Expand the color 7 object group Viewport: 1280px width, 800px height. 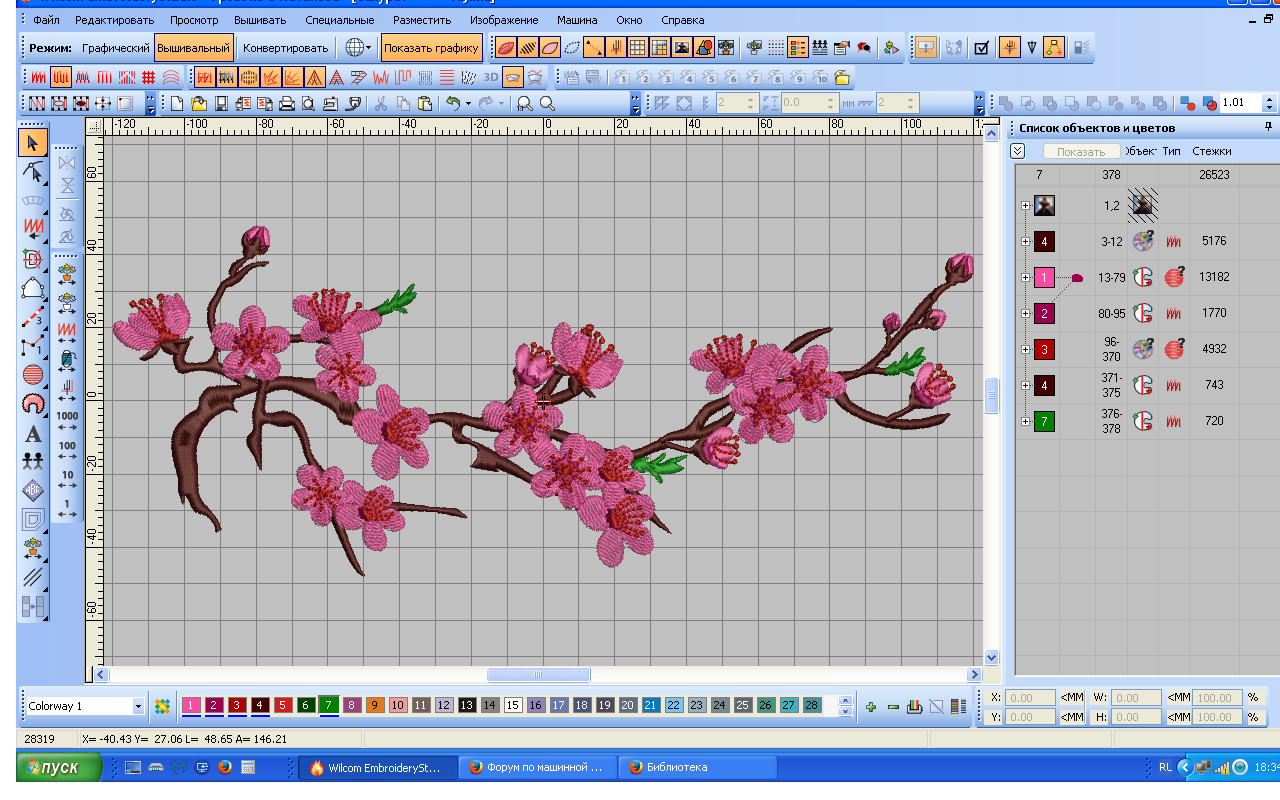[x=1025, y=422]
